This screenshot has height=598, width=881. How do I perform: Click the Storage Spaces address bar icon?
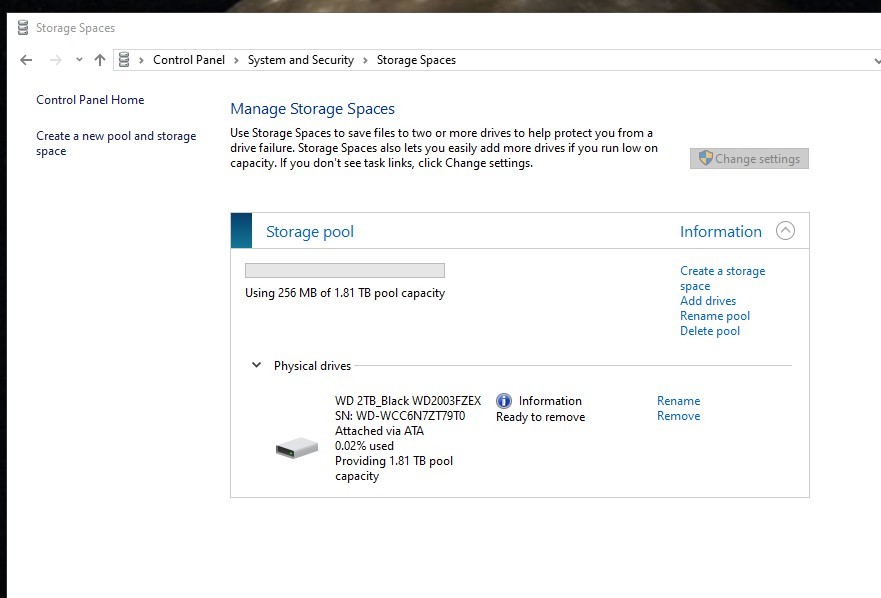[124, 60]
